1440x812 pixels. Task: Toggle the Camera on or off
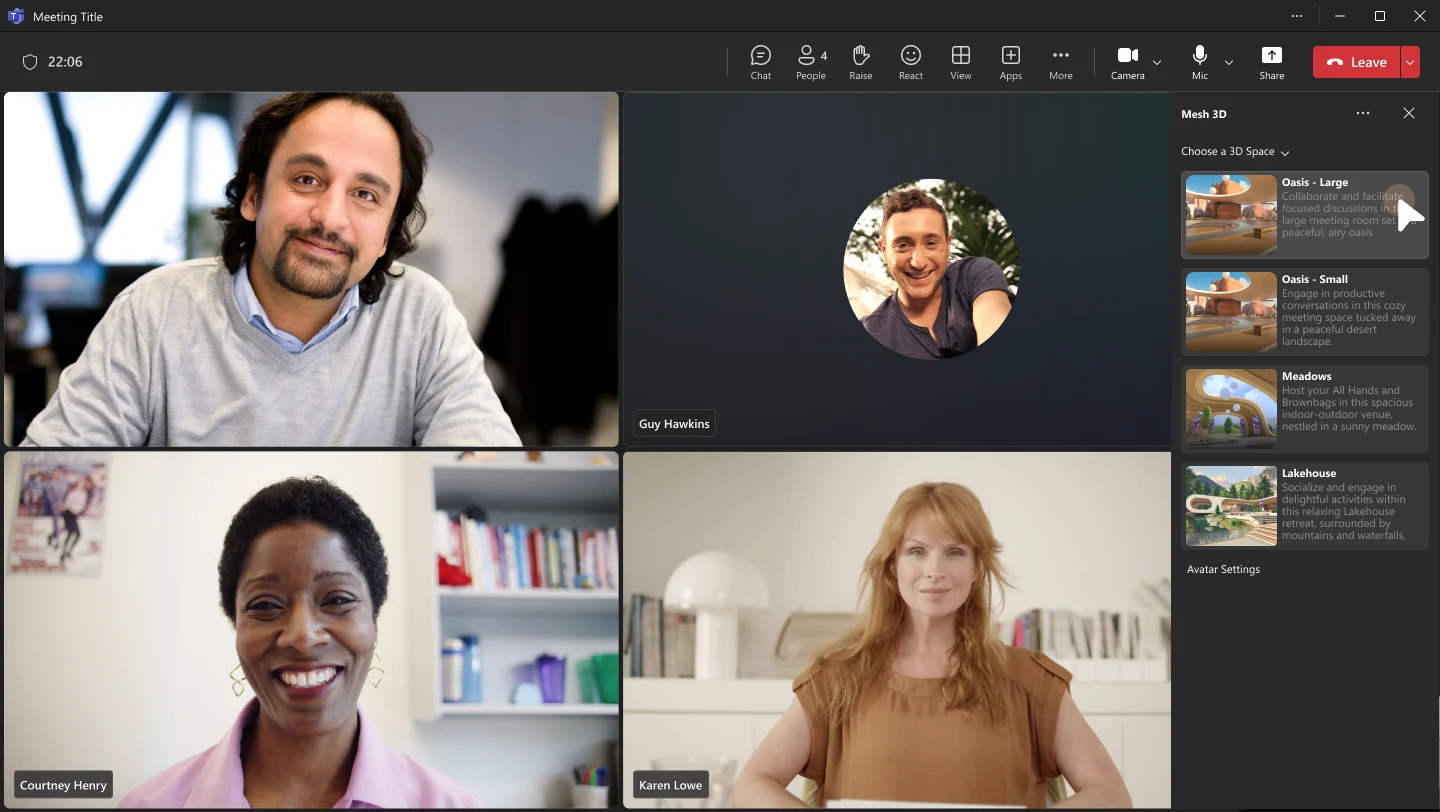pyautogui.click(x=1128, y=62)
